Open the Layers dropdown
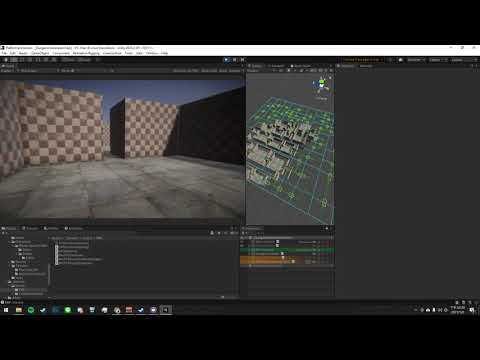 [437, 60]
